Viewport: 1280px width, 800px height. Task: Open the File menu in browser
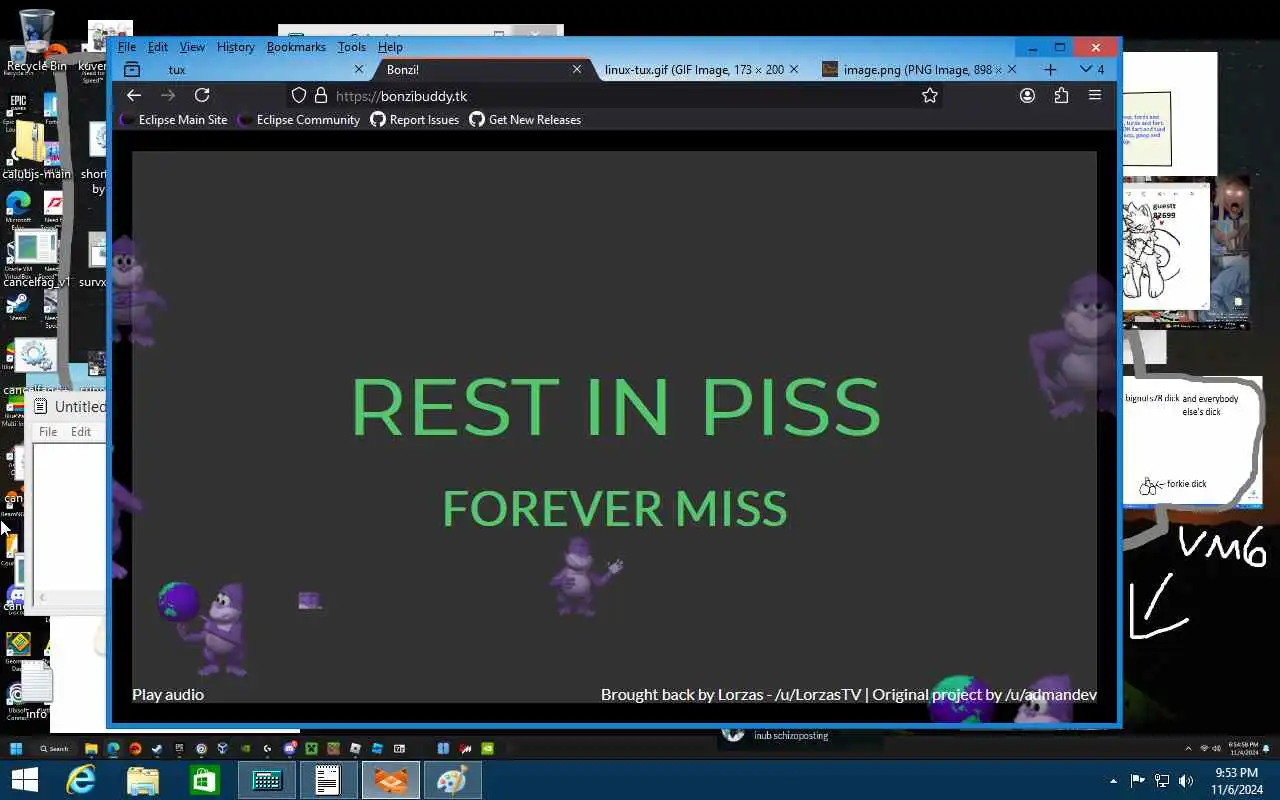126,47
